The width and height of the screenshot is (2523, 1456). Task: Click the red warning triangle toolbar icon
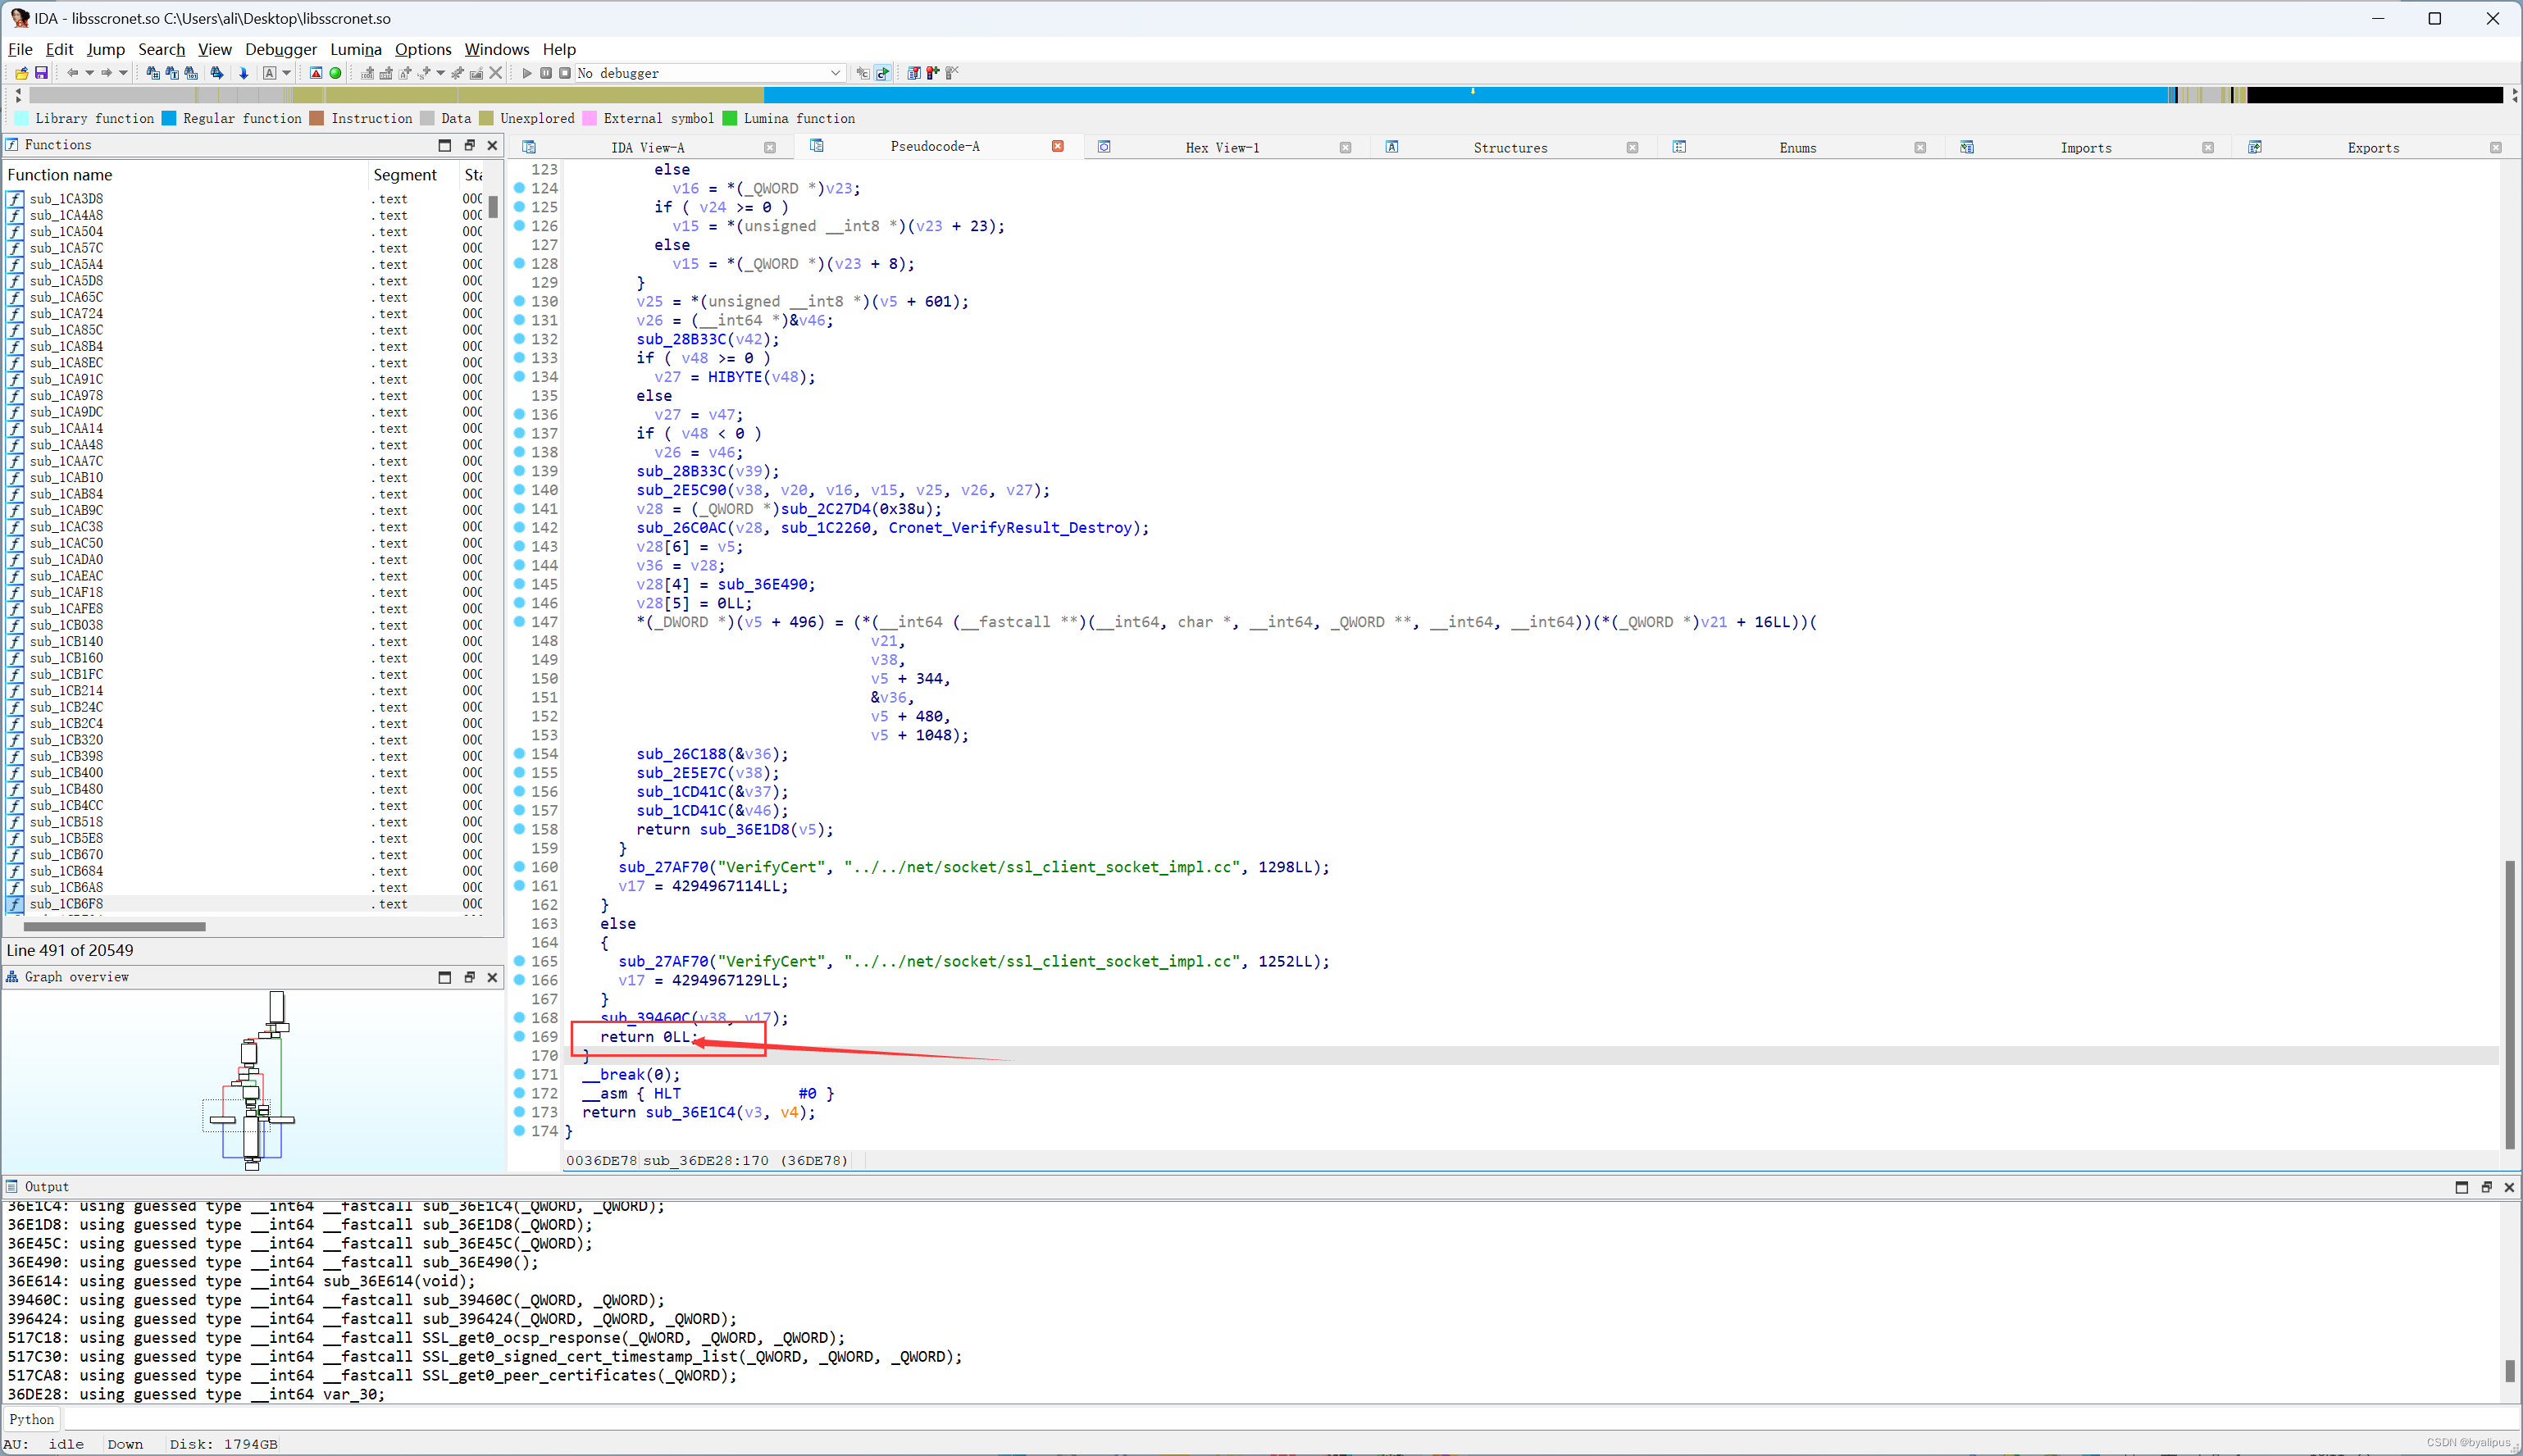click(x=316, y=73)
